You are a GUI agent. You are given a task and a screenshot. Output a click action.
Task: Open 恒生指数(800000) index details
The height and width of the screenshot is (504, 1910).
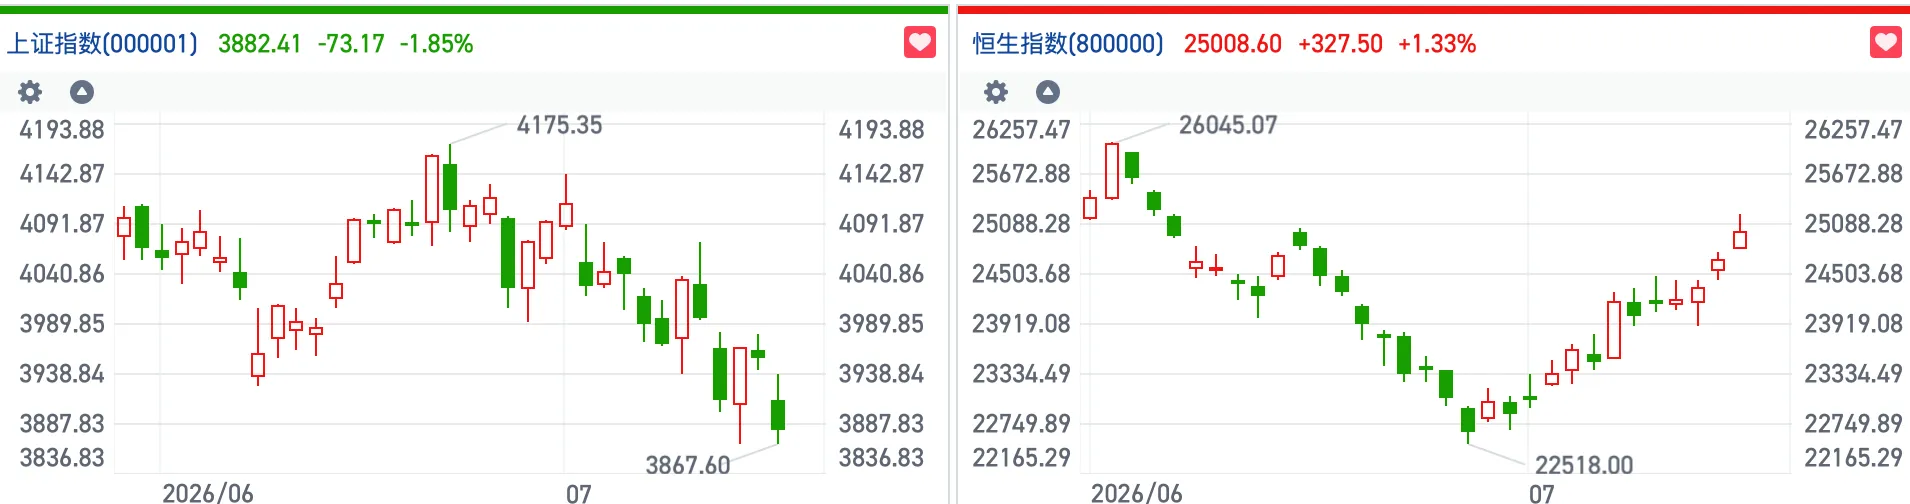pos(1069,44)
